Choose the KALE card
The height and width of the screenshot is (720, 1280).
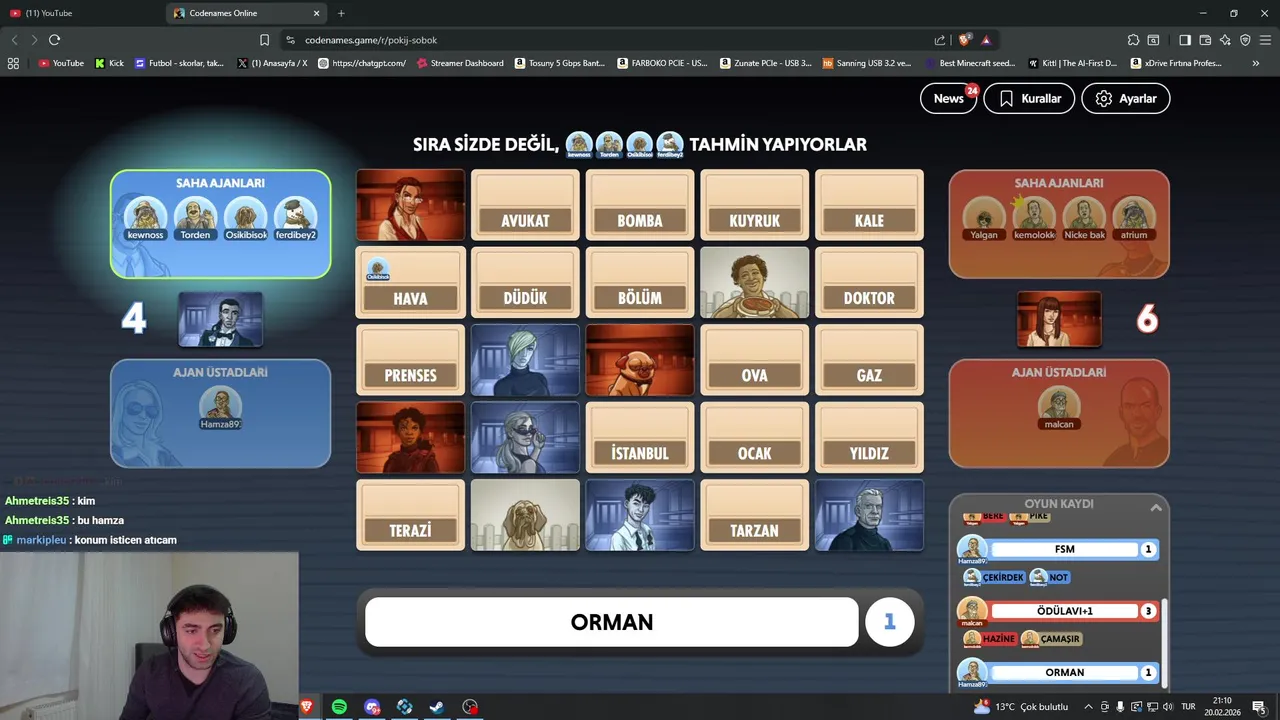869,205
